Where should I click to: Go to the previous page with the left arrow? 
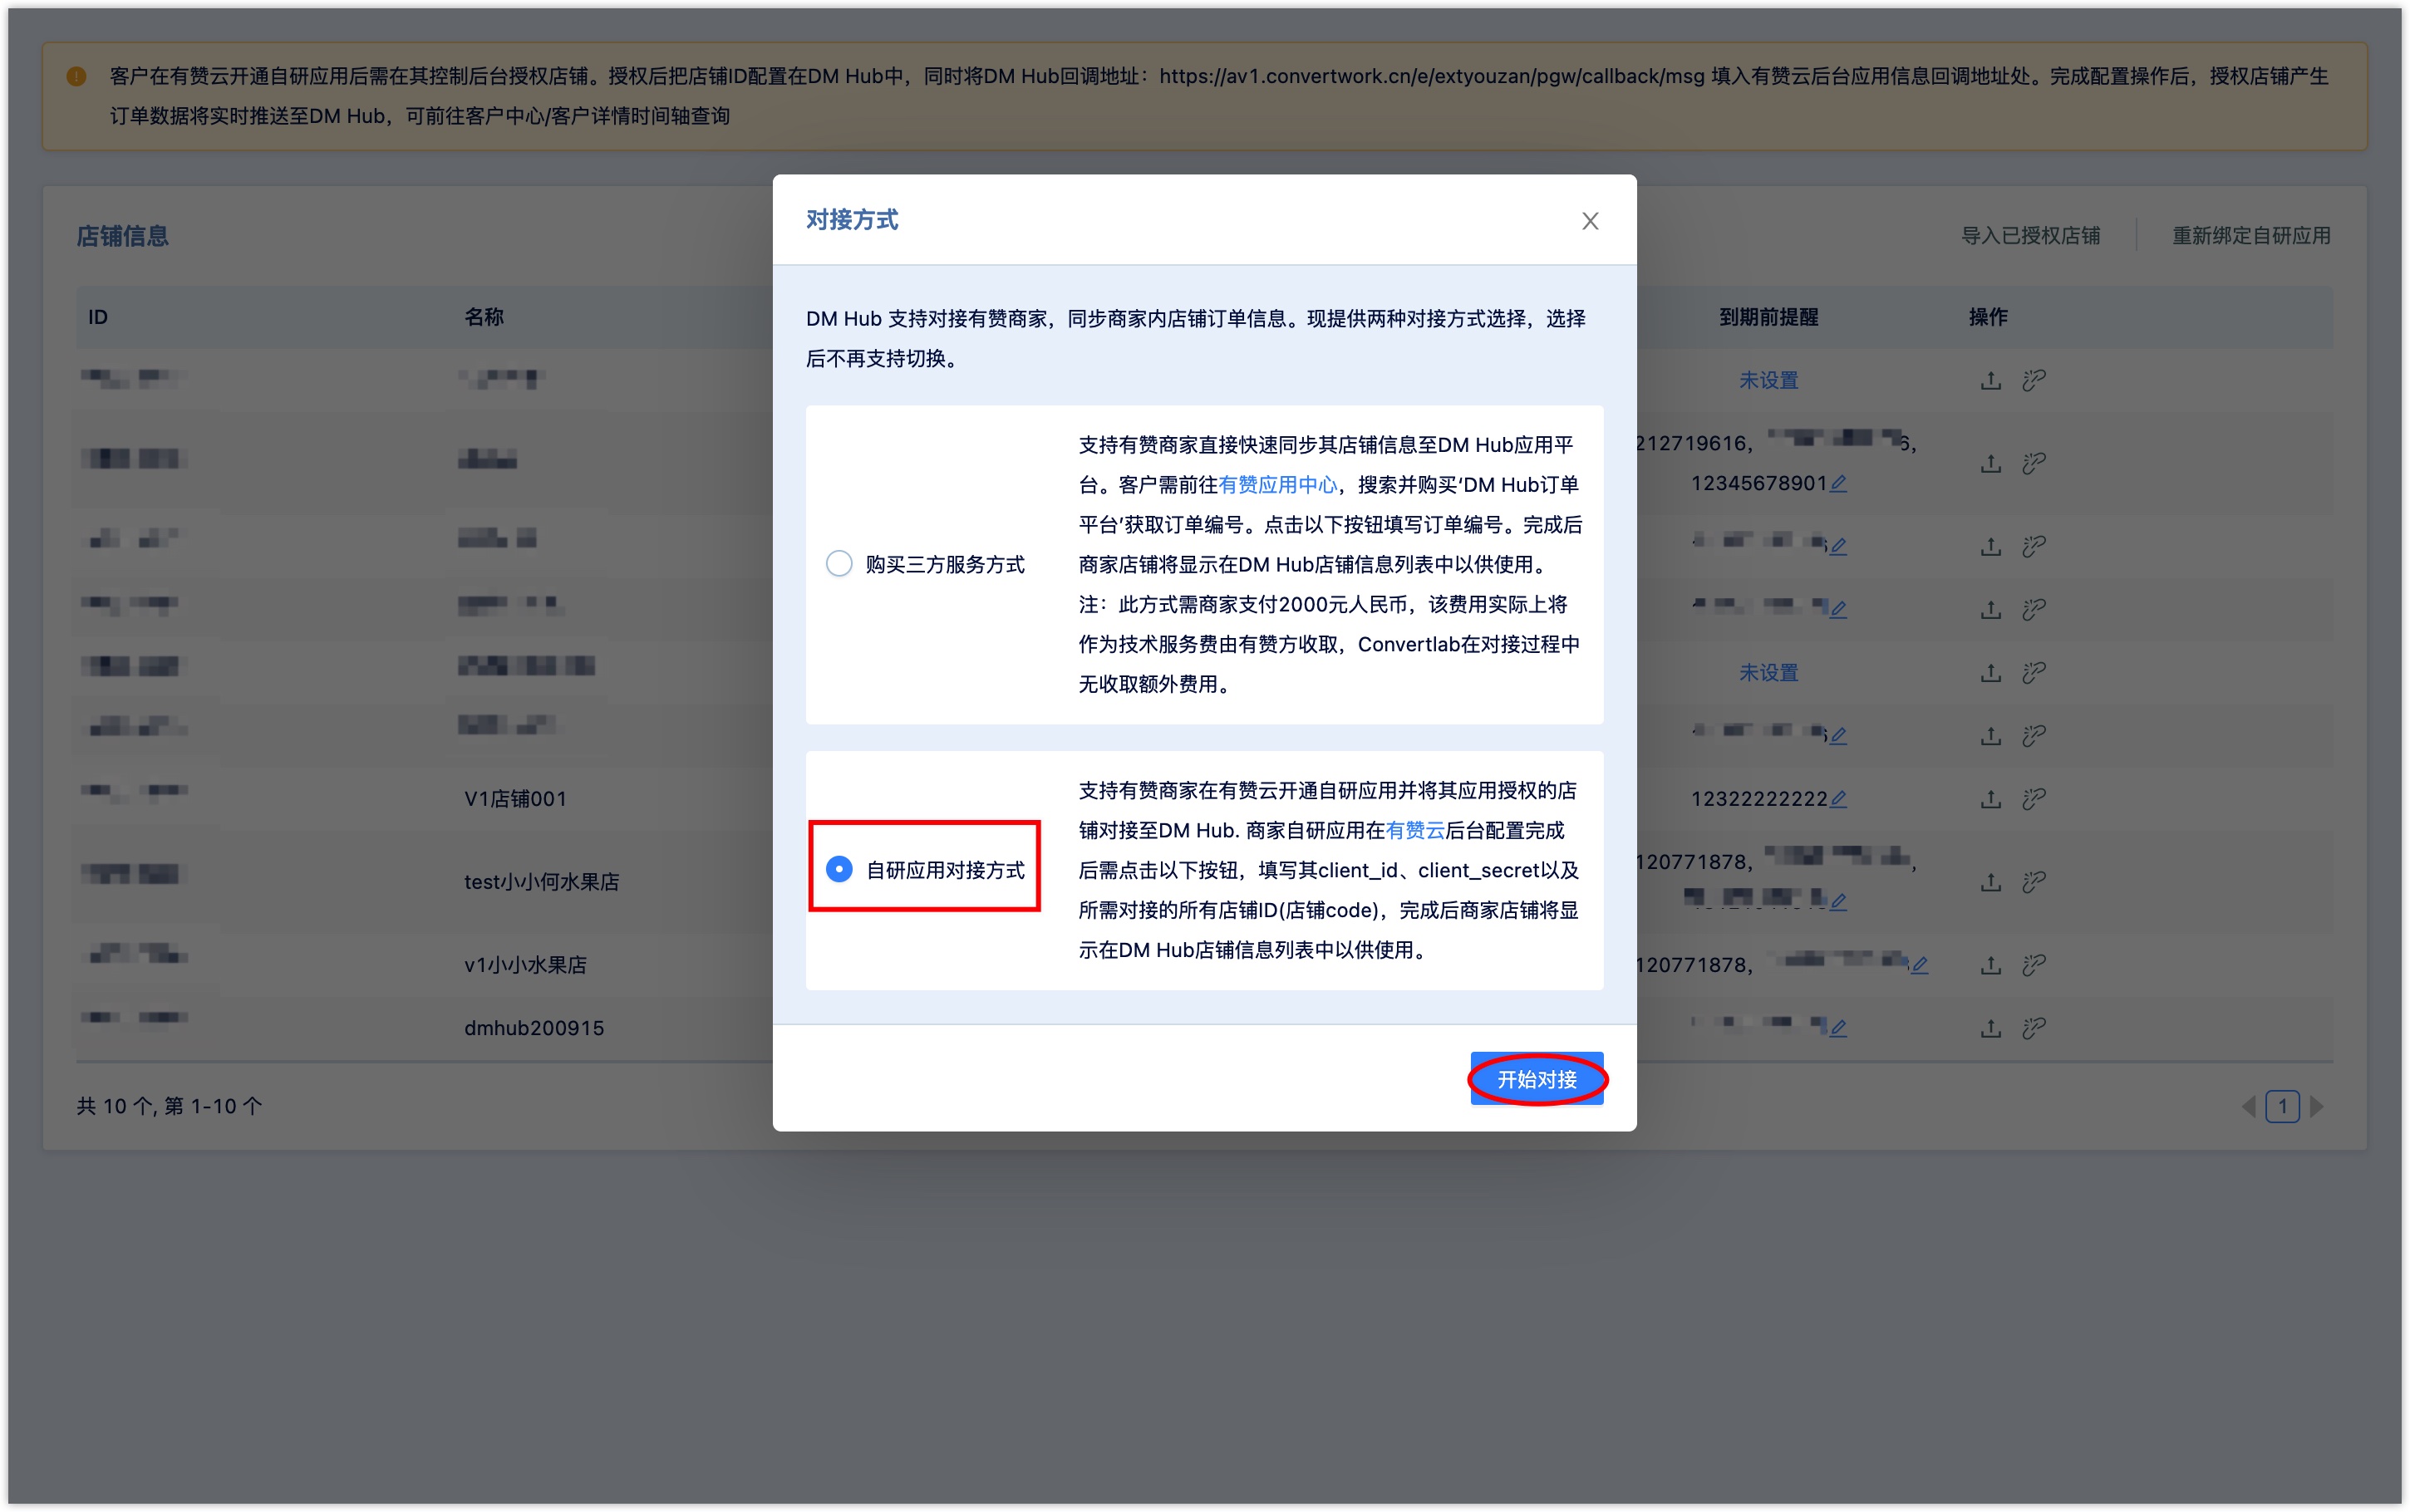[x=2248, y=1106]
